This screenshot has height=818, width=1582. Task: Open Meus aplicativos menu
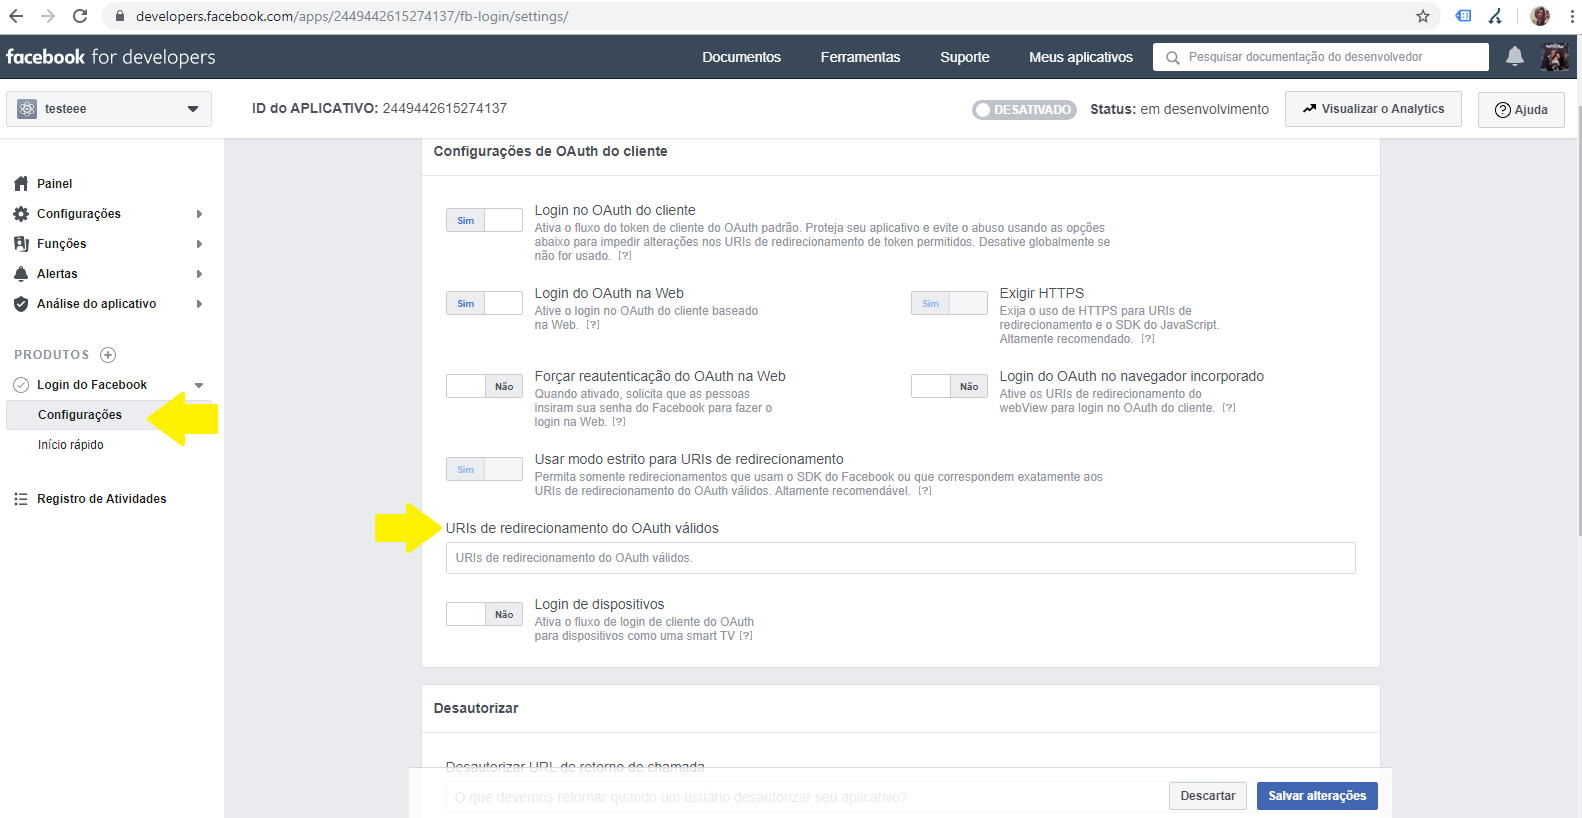click(1081, 57)
